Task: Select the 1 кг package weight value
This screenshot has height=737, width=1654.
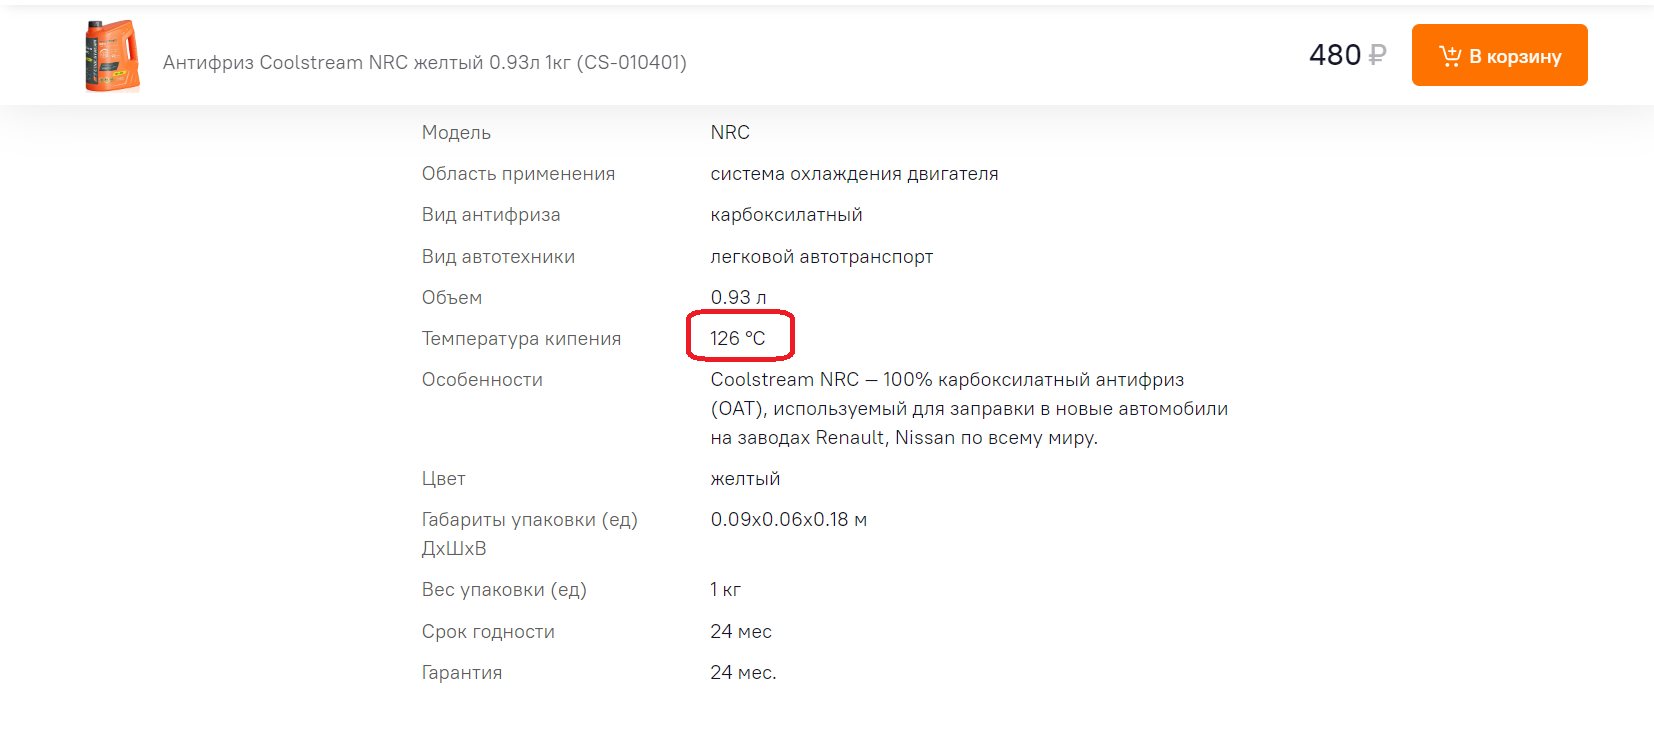Action: point(725,590)
